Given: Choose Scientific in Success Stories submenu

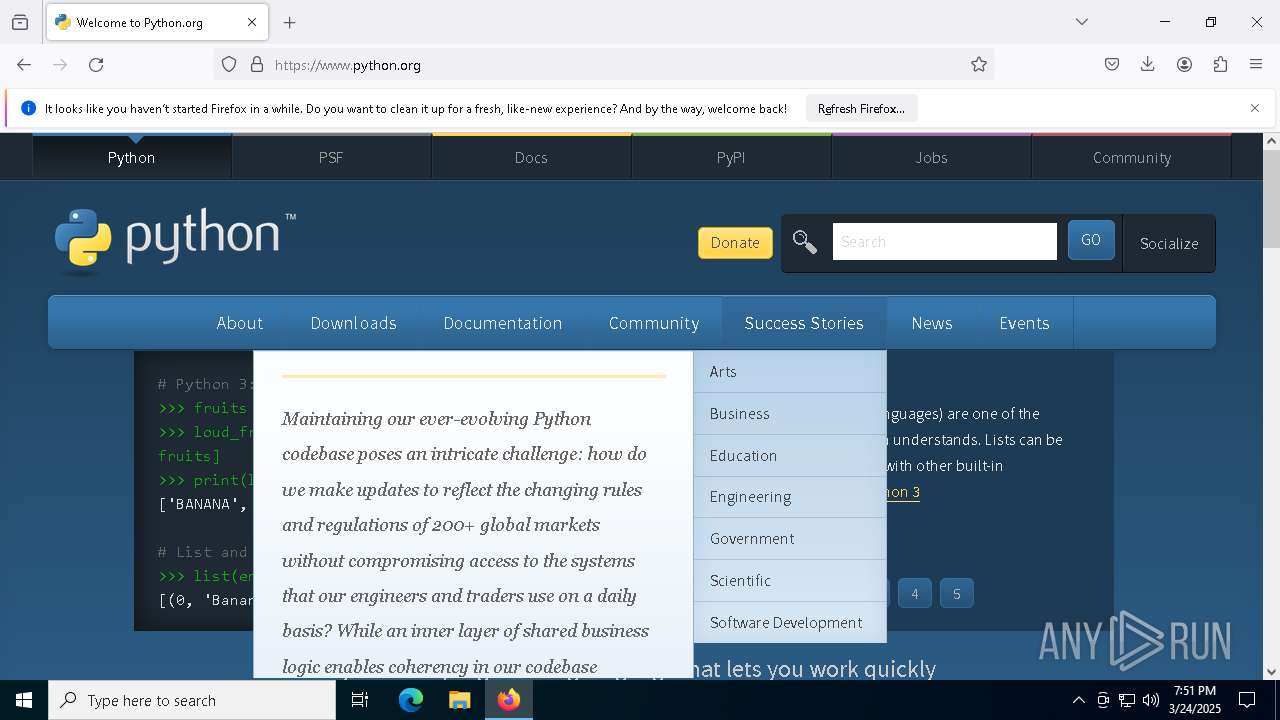Looking at the screenshot, I should [x=790, y=580].
